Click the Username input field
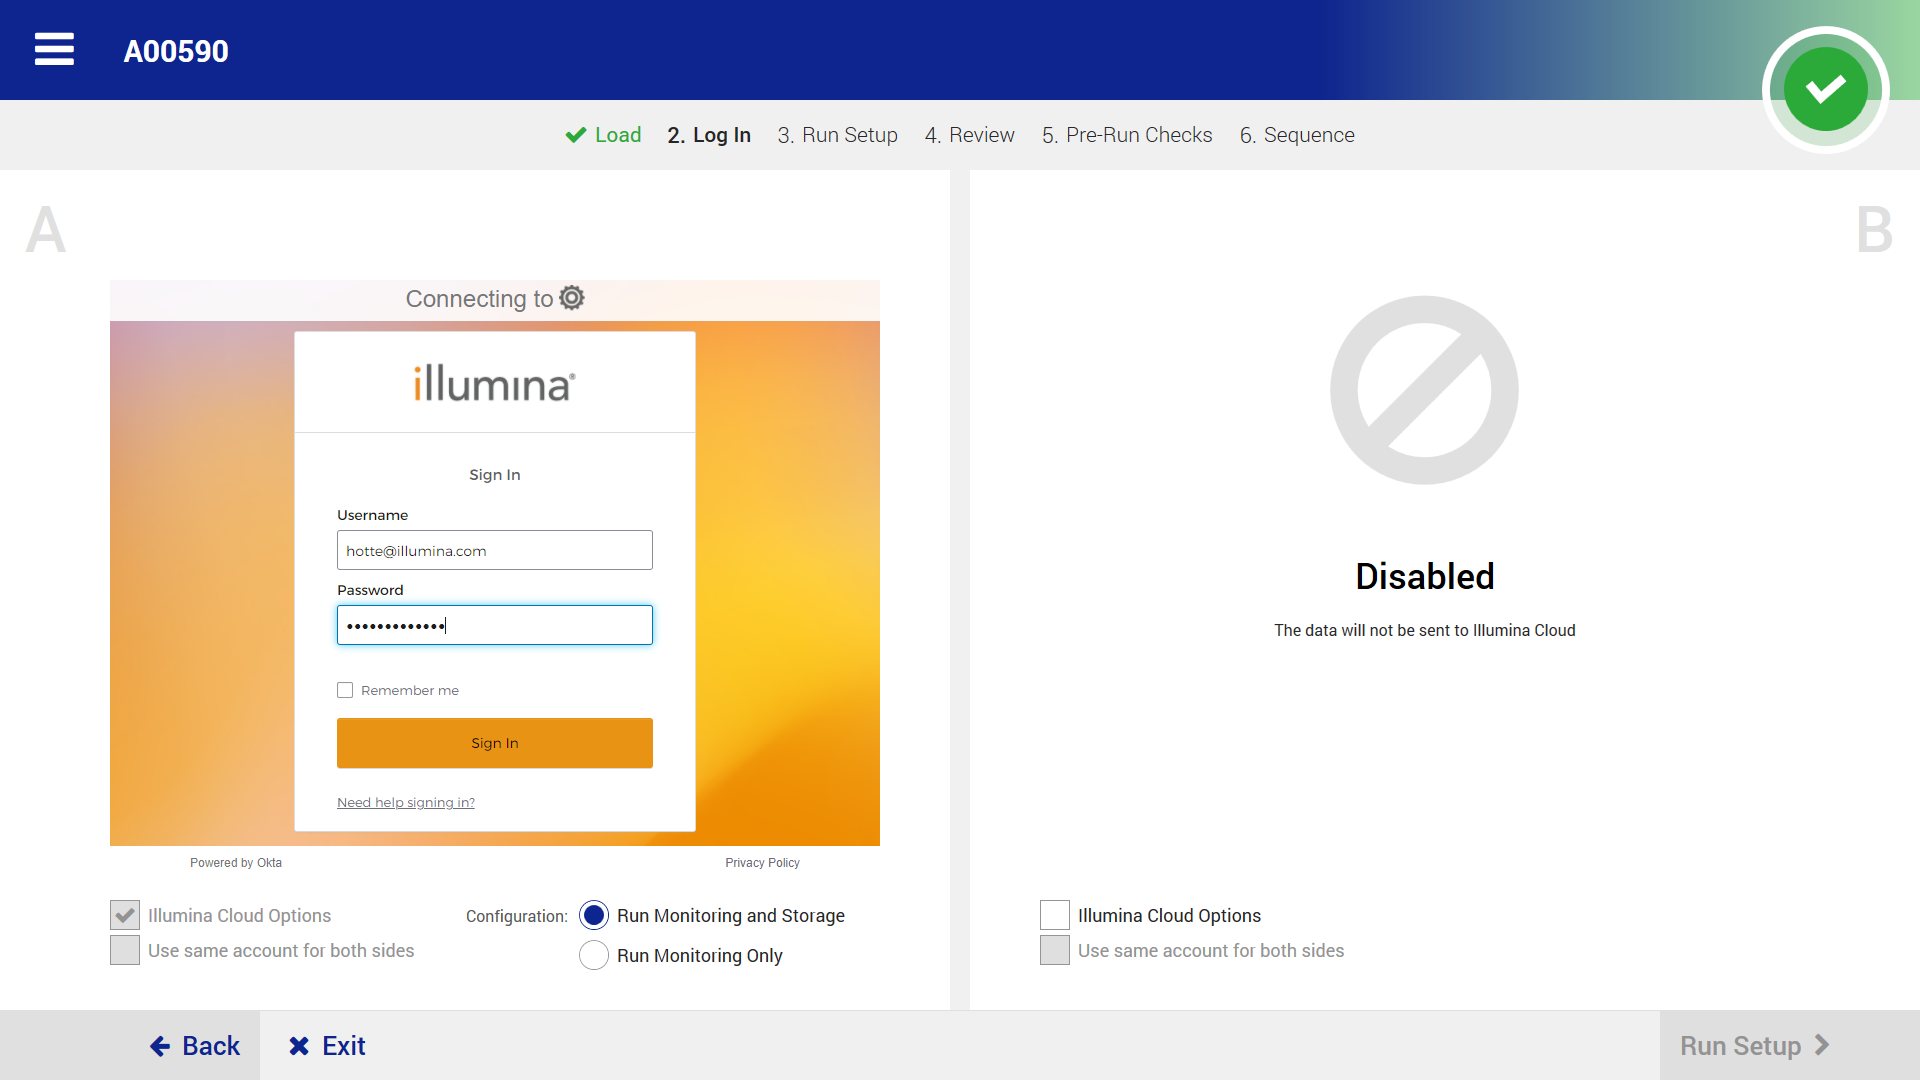1920x1080 pixels. coord(495,550)
